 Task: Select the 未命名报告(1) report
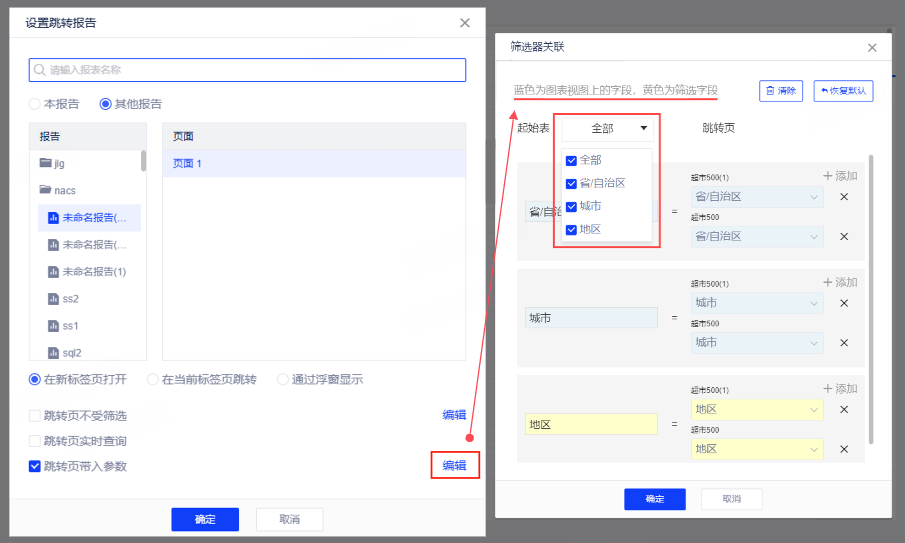tap(93, 272)
